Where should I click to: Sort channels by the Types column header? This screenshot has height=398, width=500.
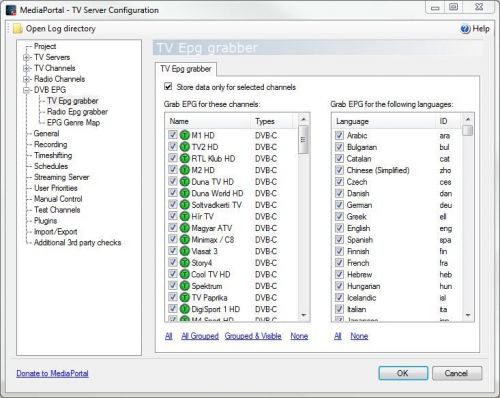click(272, 121)
